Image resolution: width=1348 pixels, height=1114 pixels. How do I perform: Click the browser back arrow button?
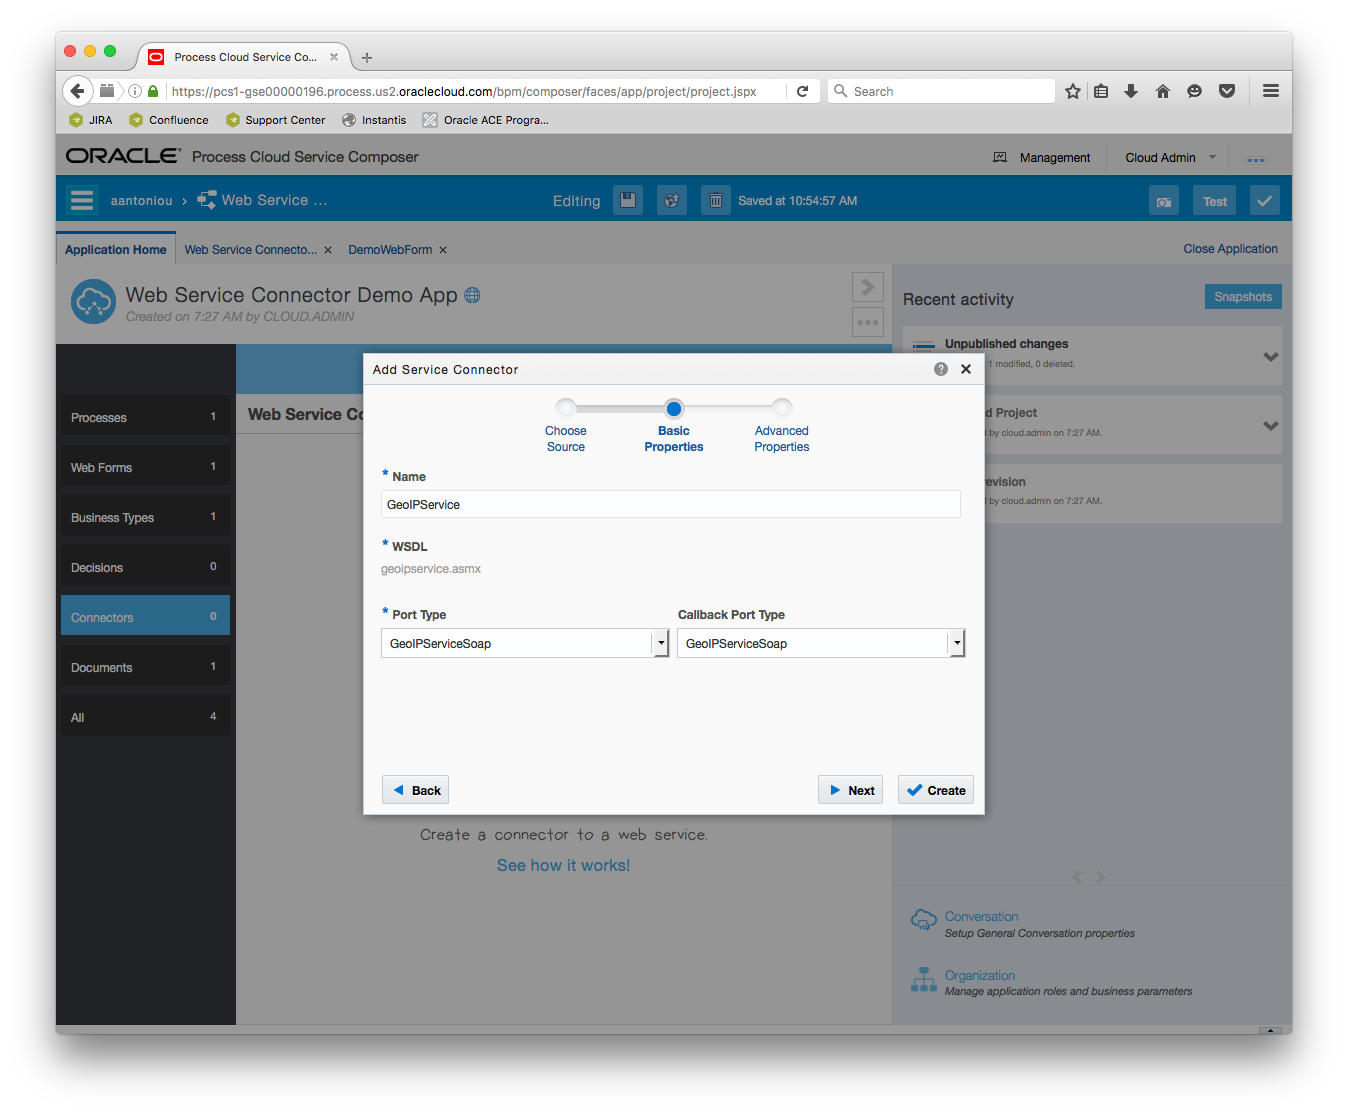tap(78, 91)
